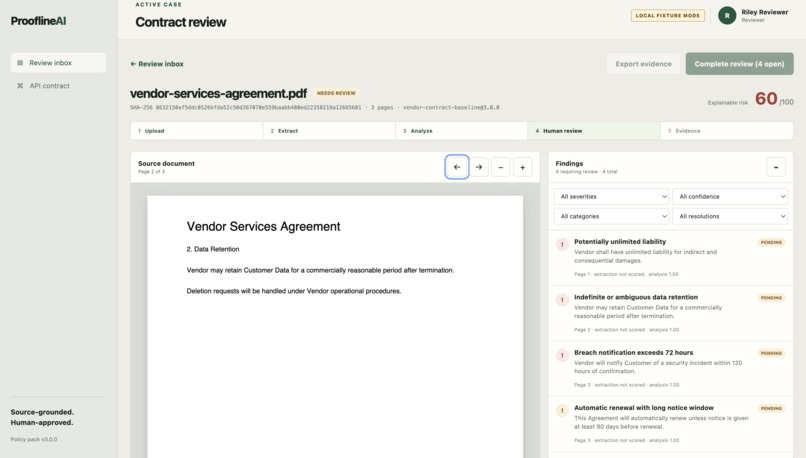The height and width of the screenshot is (458, 806).
Task: Click ProoflineAI logo
Action: pos(39,21)
